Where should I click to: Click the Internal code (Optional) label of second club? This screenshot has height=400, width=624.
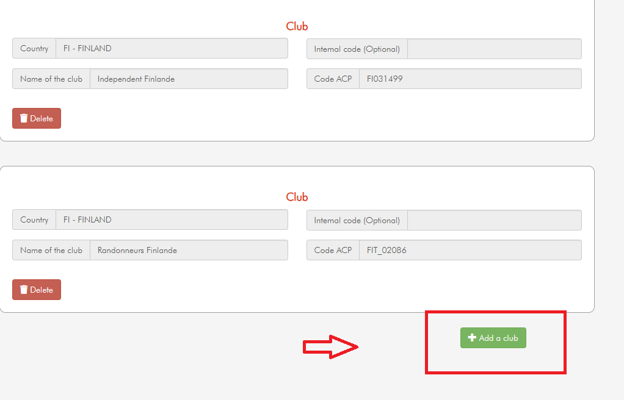357,220
